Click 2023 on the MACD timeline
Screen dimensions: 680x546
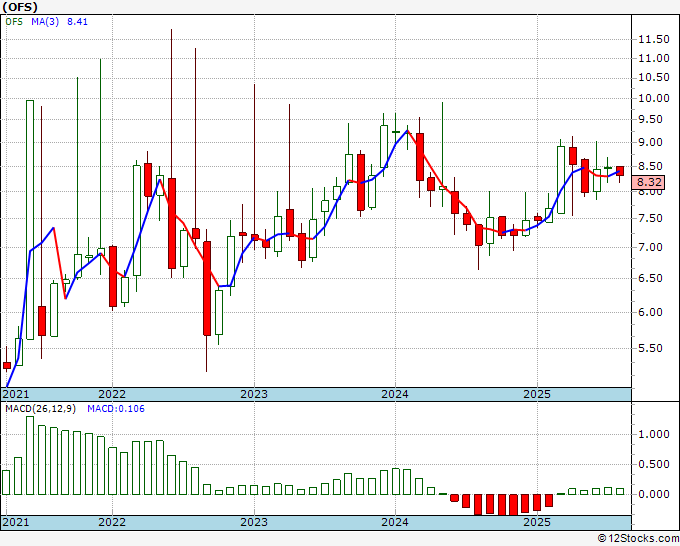coord(254,522)
